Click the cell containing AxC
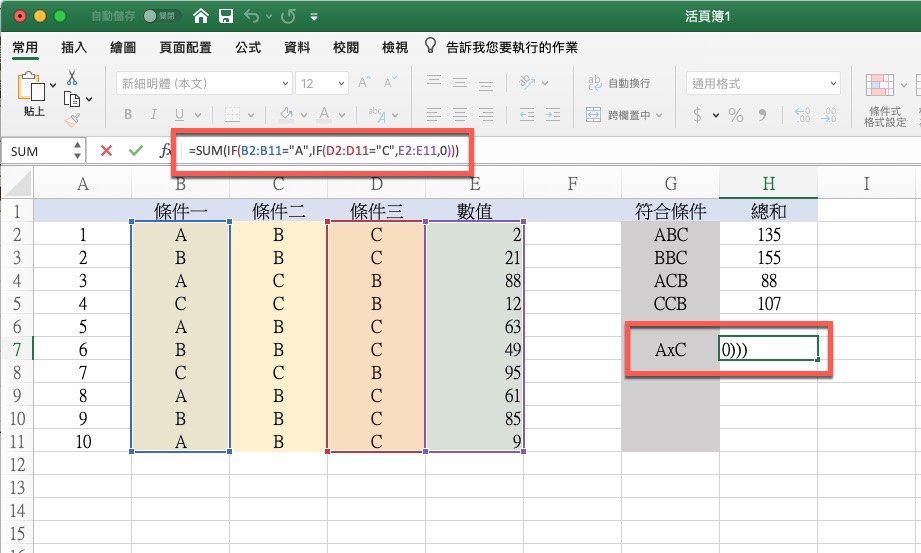 (x=670, y=350)
